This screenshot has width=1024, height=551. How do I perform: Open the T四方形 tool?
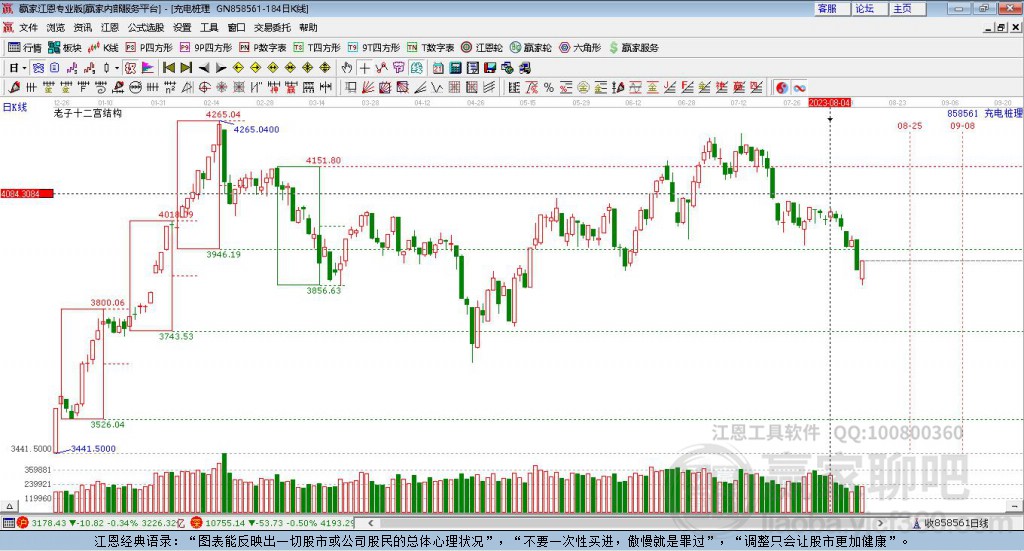pyautogui.click(x=317, y=48)
